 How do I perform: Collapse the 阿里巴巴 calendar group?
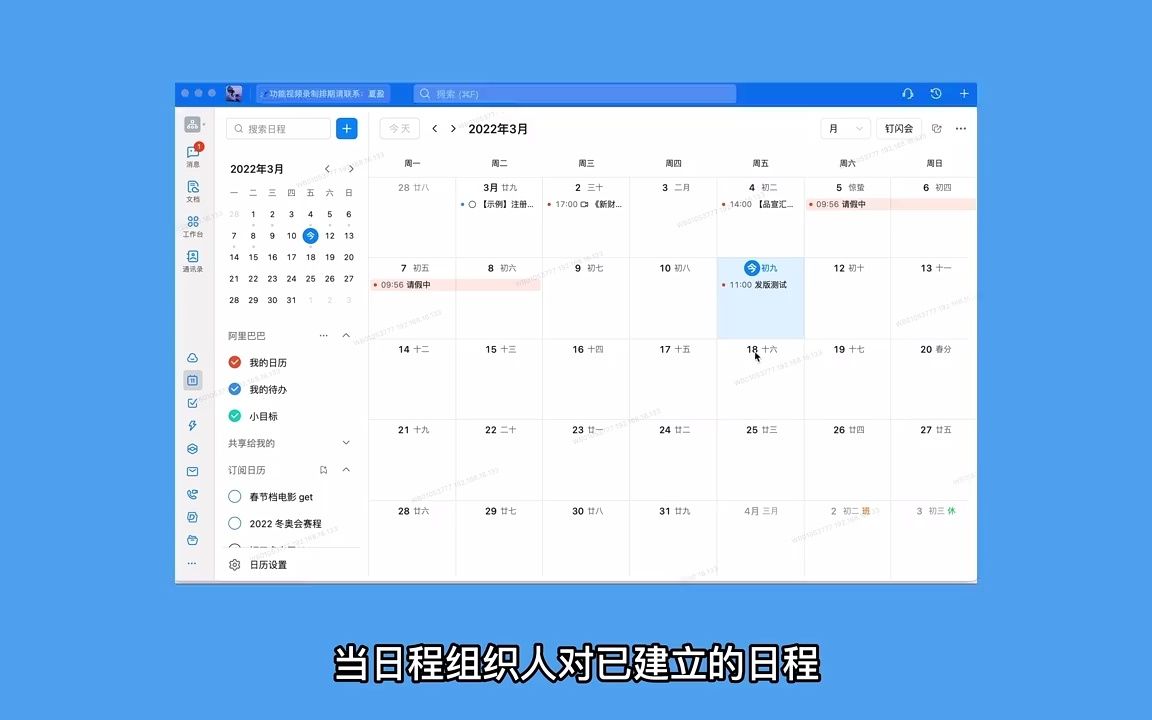tap(345, 335)
